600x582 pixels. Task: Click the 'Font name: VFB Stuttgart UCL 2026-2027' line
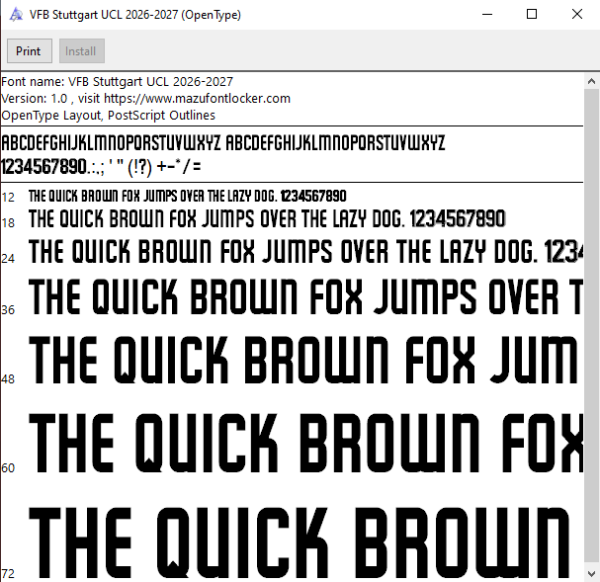click(117, 82)
